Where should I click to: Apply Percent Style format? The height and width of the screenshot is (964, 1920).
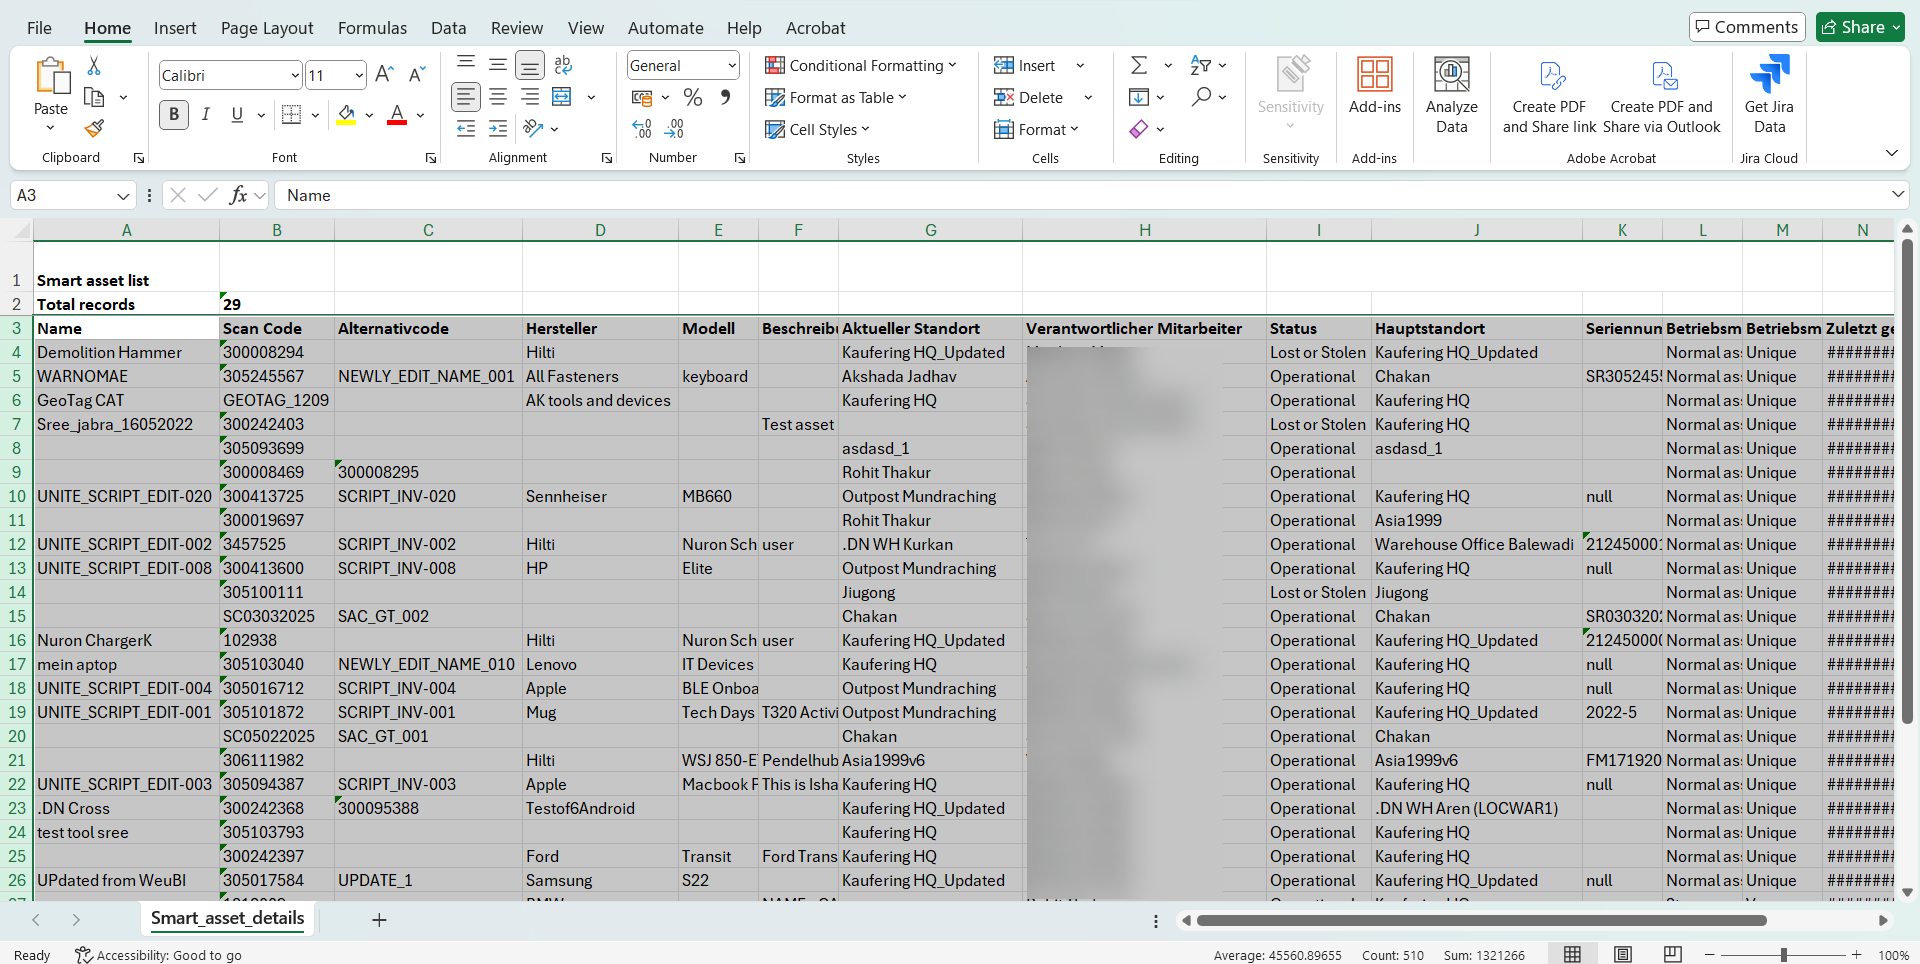[692, 97]
